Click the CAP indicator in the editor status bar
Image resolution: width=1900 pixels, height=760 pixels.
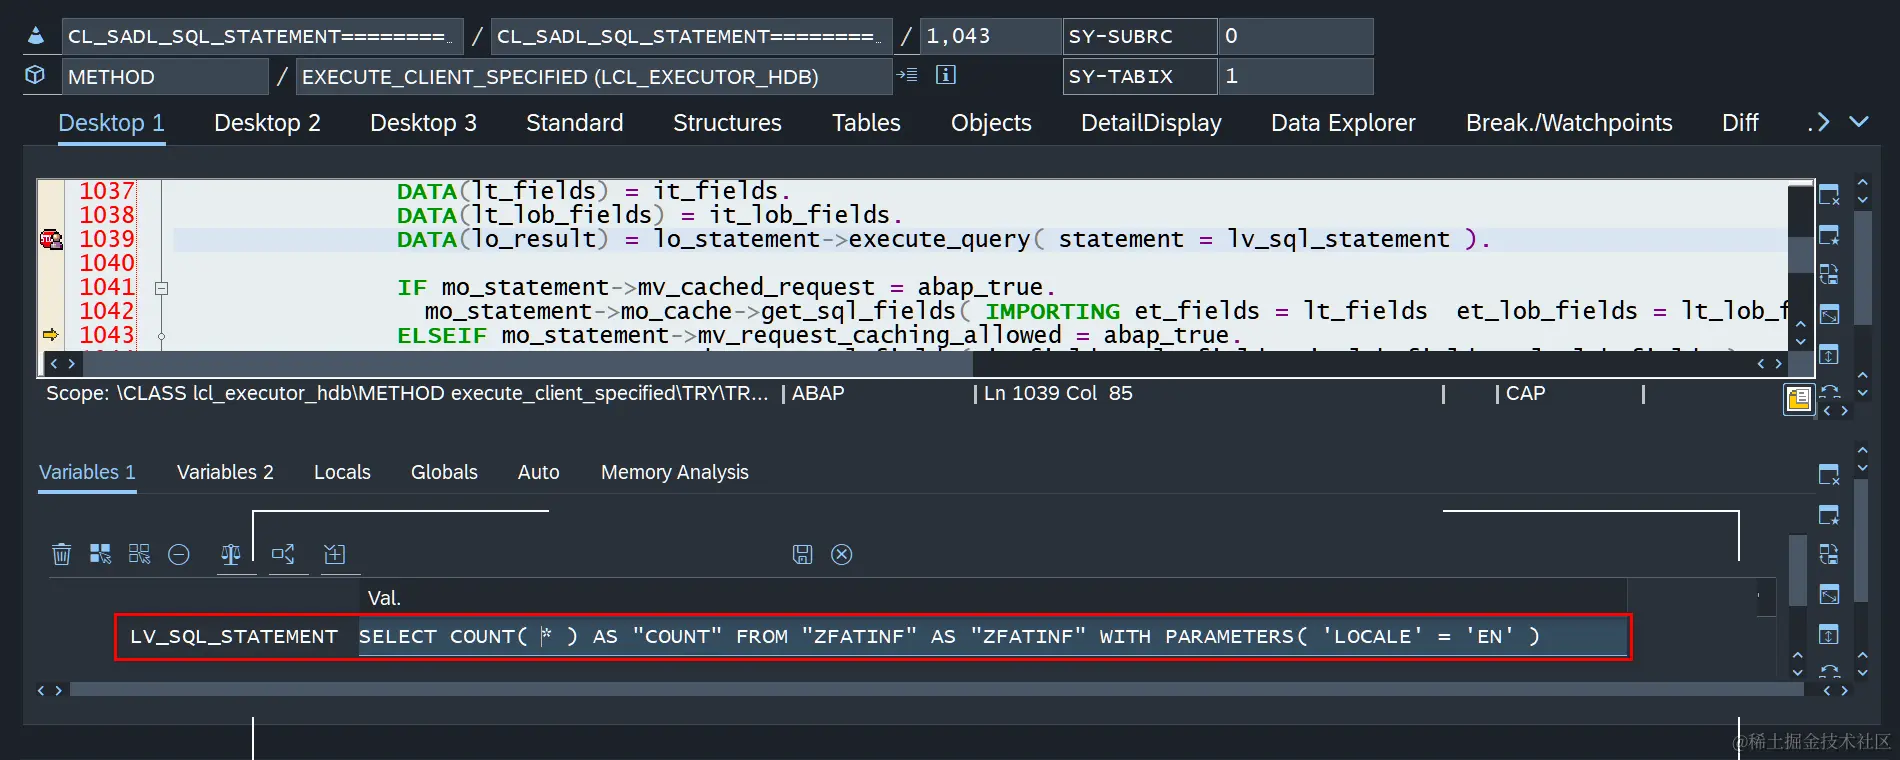(1525, 393)
